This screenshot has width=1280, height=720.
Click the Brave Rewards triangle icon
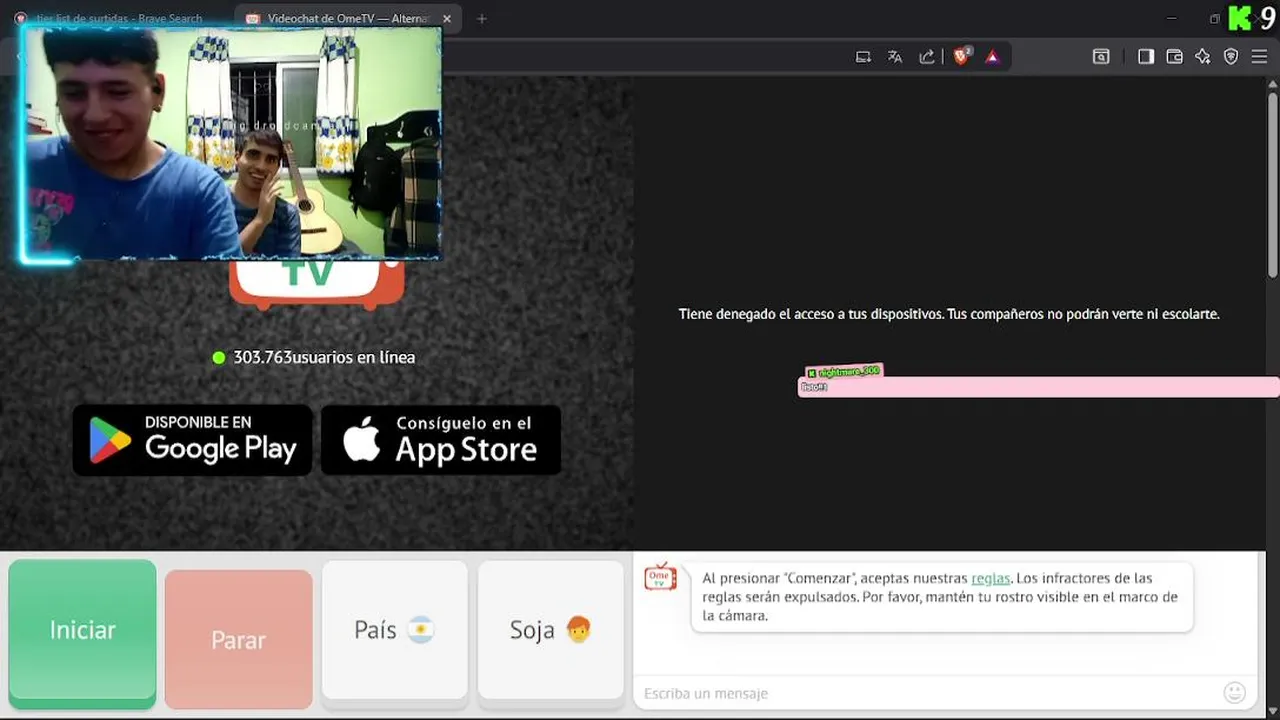[992, 57]
